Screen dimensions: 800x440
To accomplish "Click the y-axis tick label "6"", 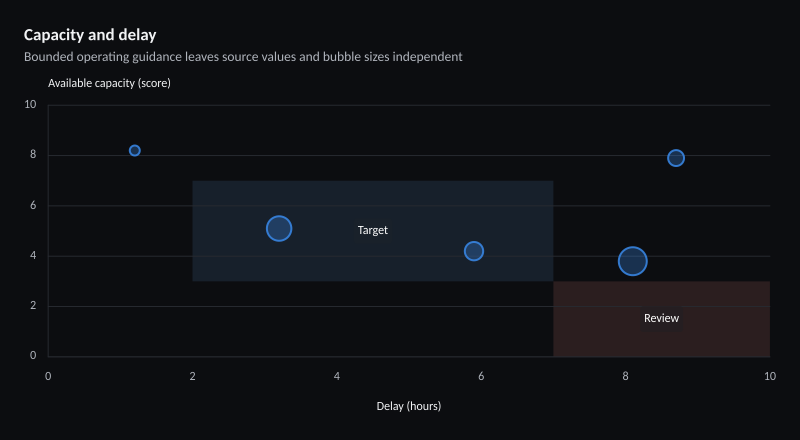I will coord(33,205).
